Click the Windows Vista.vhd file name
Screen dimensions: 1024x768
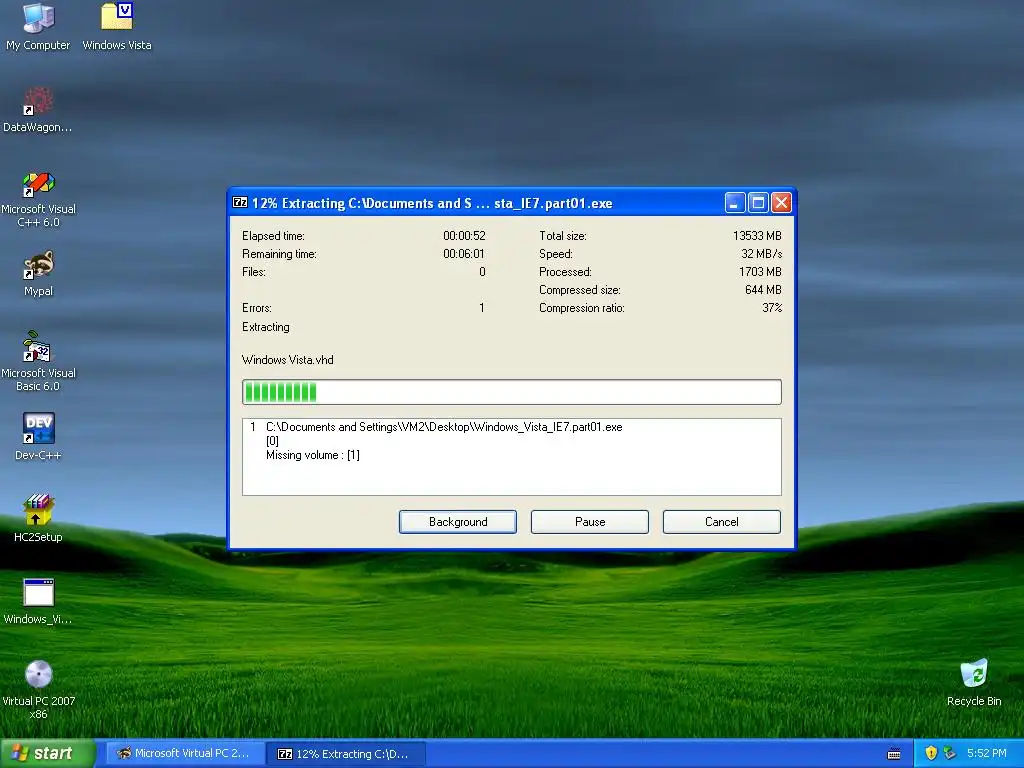287,360
